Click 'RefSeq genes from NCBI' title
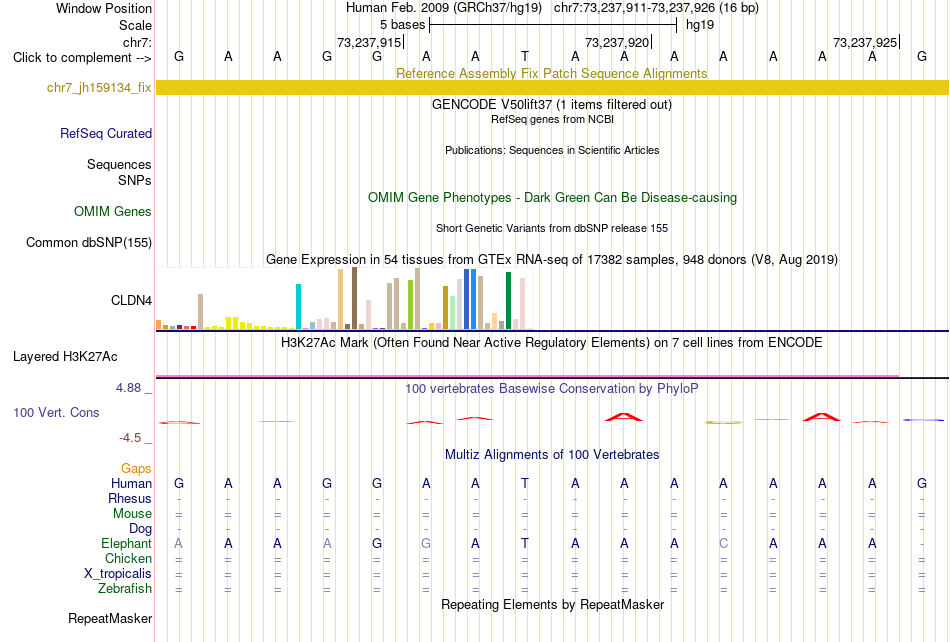Viewport: 950px width, 642px height. coord(552,119)
